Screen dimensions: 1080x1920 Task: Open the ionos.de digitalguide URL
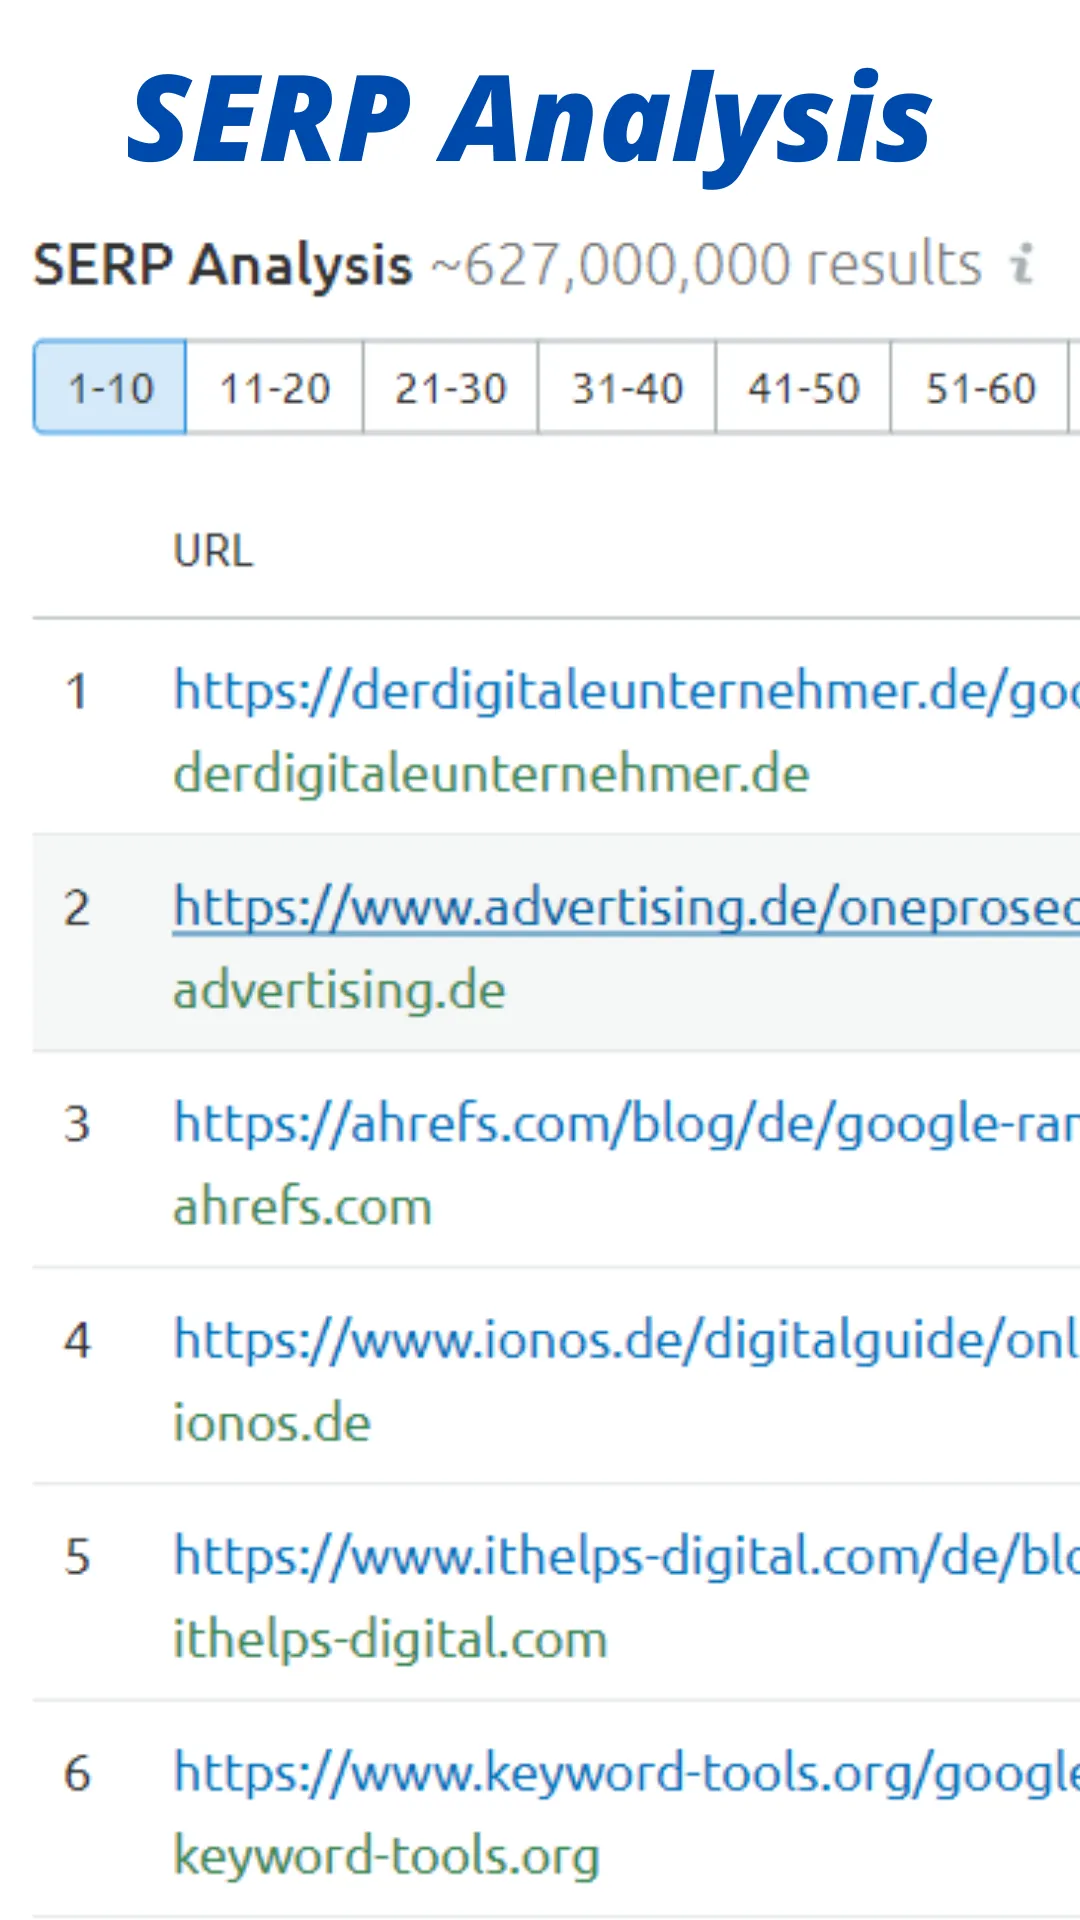[x=626, y=1340]
